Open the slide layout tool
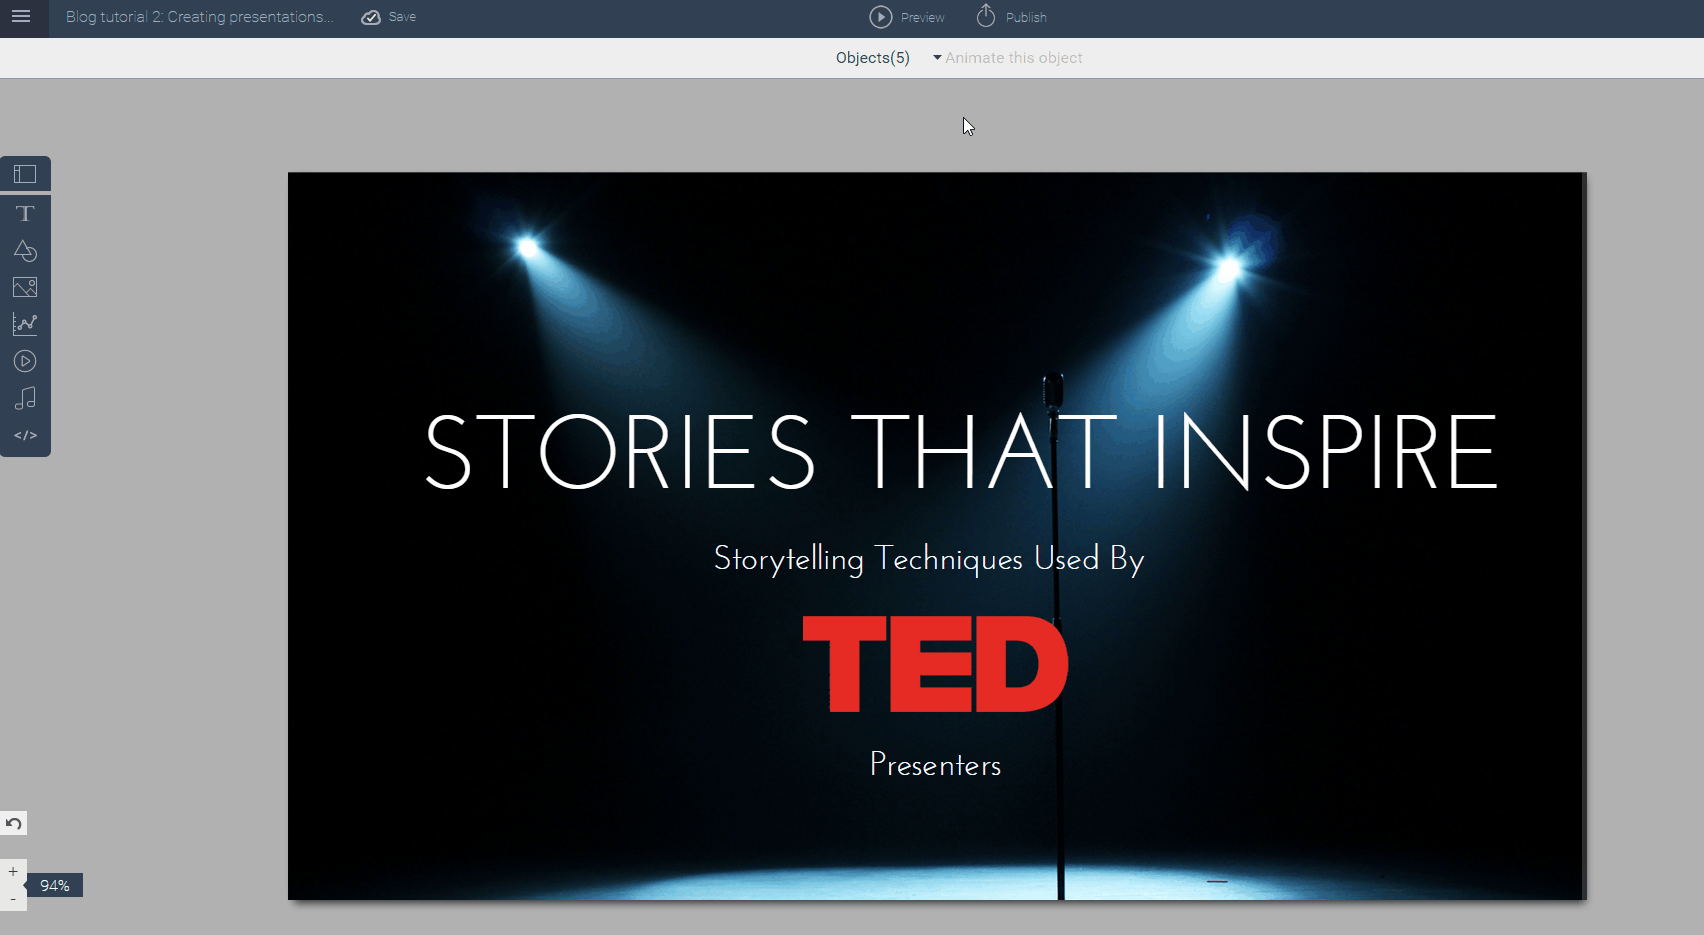This screenshot has width=1704, height=935. 25,174
